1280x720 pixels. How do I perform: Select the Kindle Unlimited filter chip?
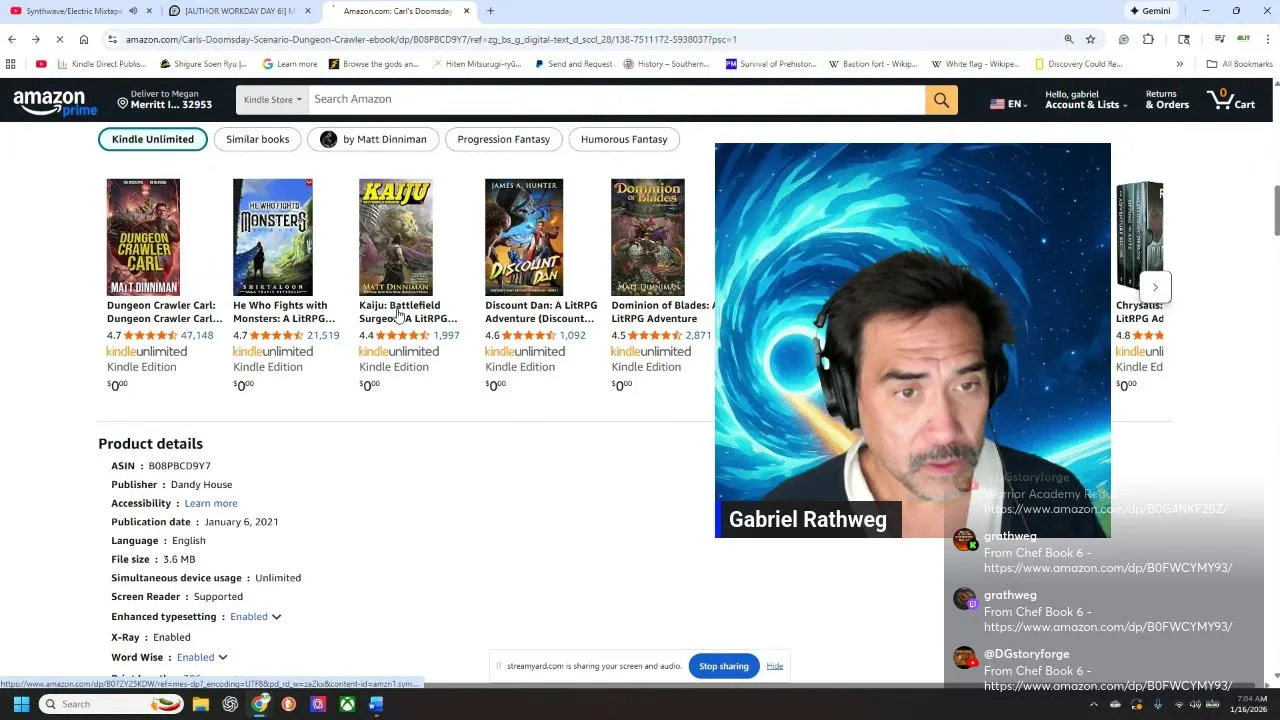pos(153,139)
